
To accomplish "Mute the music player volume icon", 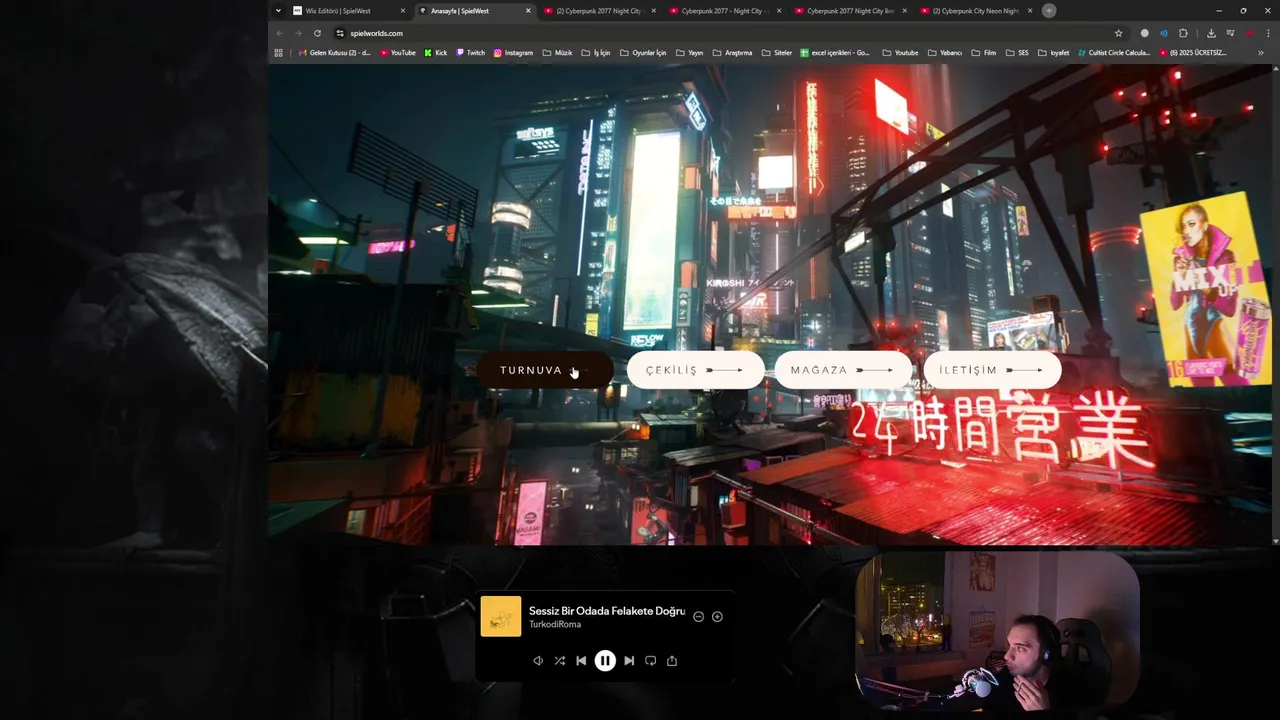I will (x=538, y=661).
